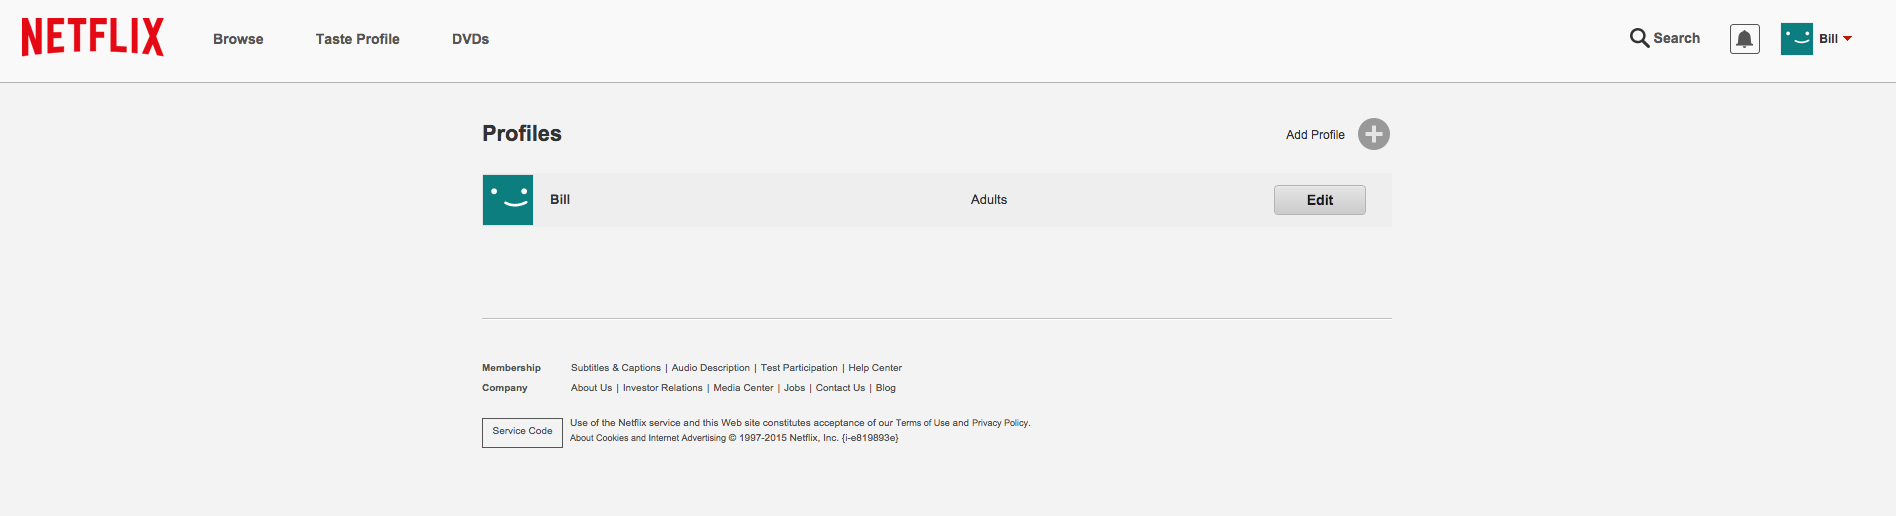Open the notifications bell icon

tap(1744, 39)
